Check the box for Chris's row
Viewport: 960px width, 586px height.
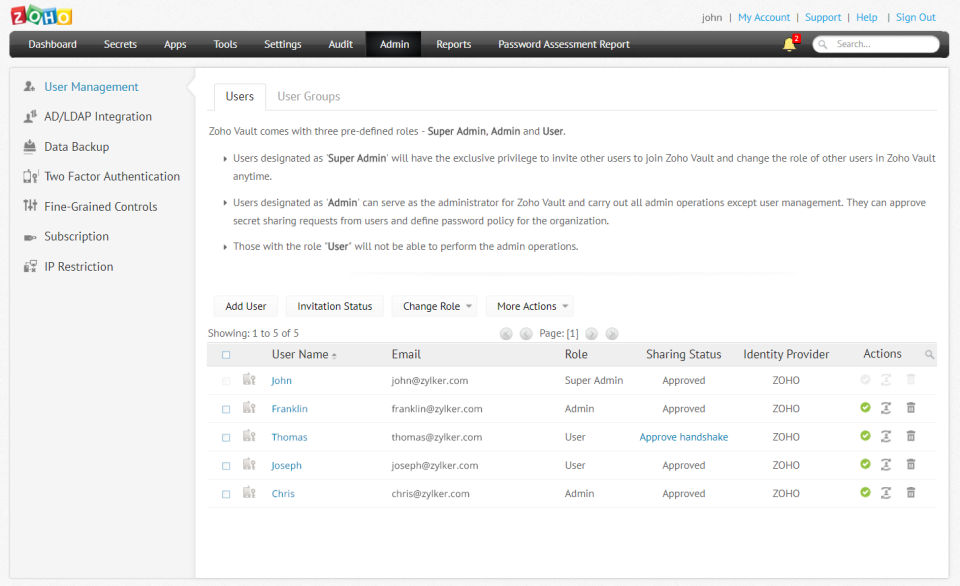pos(226,494)
